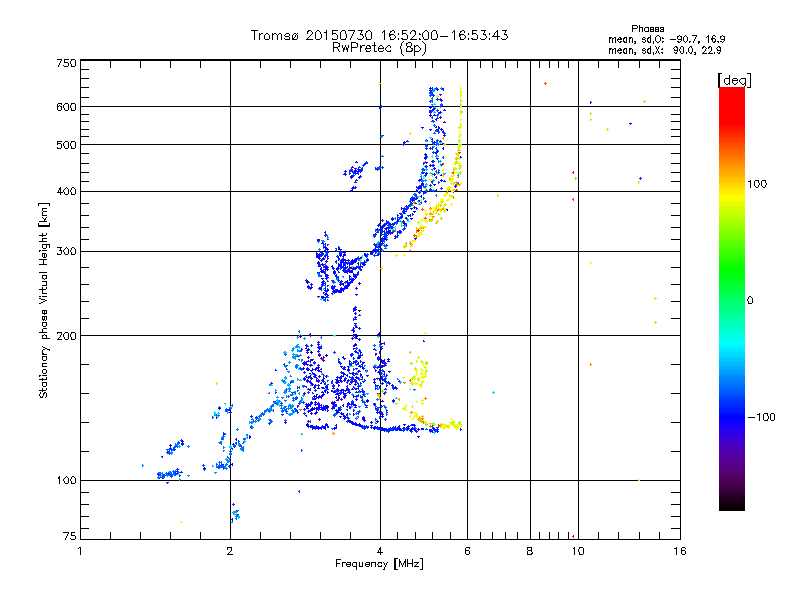This screenshot has height=600, width=800.
Task: Select the 'RwPretec (8p)' subtitle
Action: click(379, 48)
